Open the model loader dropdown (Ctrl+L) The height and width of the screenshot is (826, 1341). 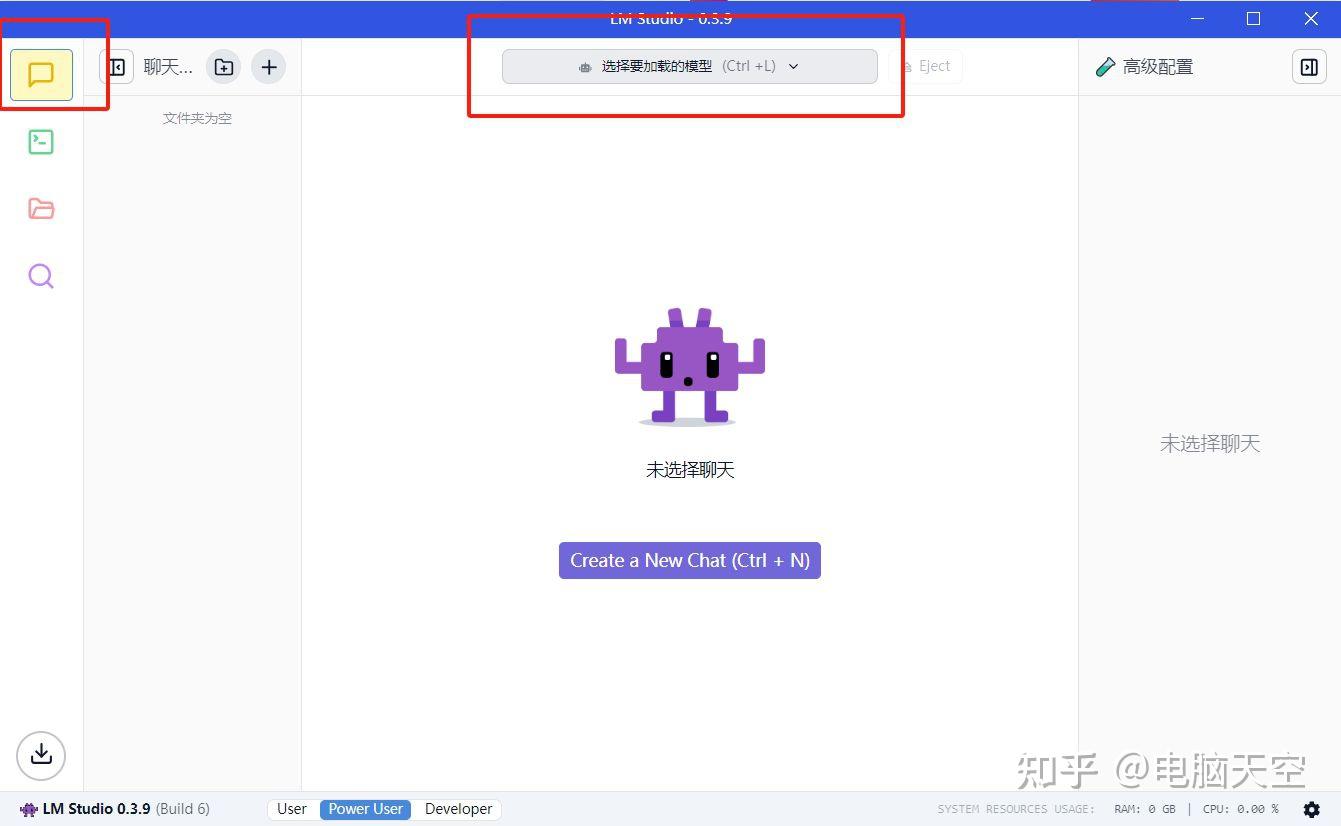click(x=689, y=67)
